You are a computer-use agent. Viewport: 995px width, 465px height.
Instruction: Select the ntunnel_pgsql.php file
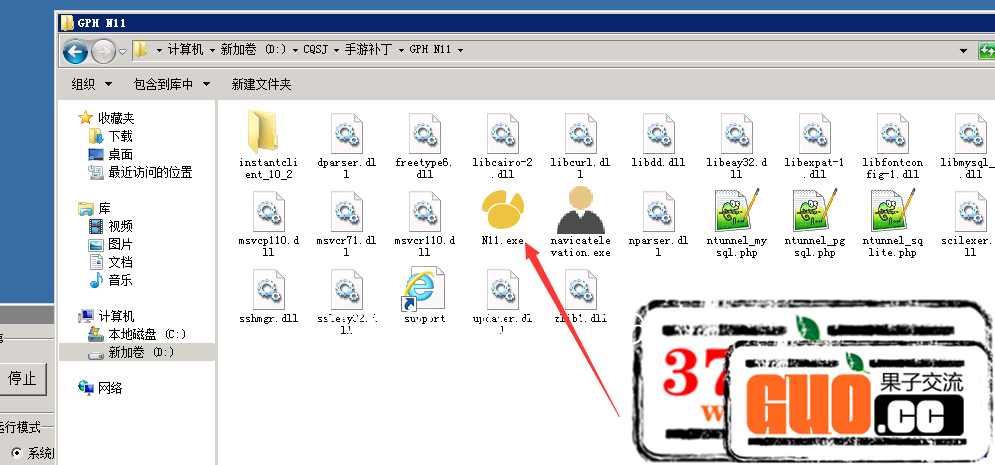(x=814, y=212)
